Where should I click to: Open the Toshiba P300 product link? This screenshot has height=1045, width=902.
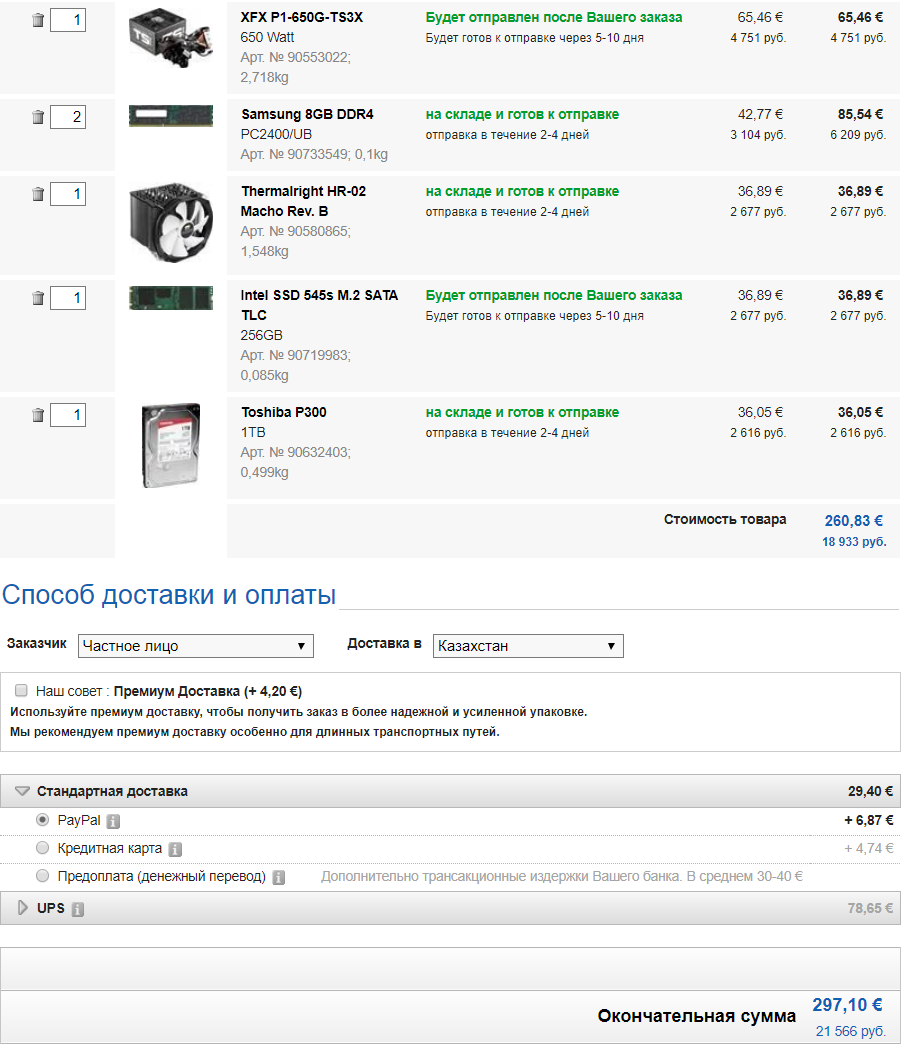click(284, 412)
